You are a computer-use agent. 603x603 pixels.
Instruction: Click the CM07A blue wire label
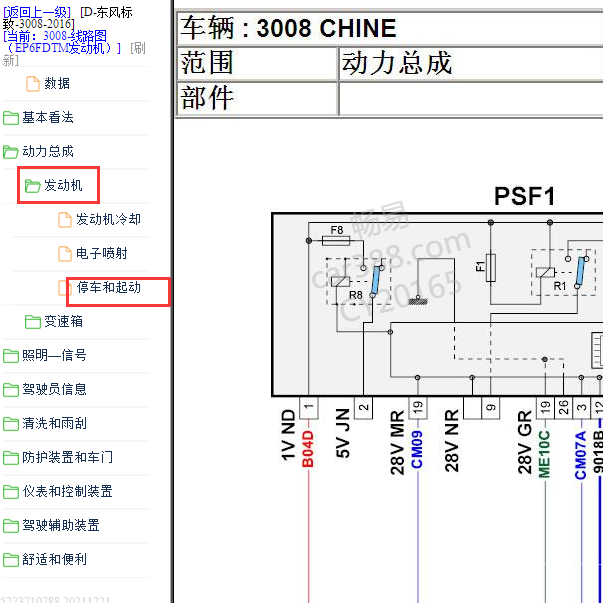[581, 455]
